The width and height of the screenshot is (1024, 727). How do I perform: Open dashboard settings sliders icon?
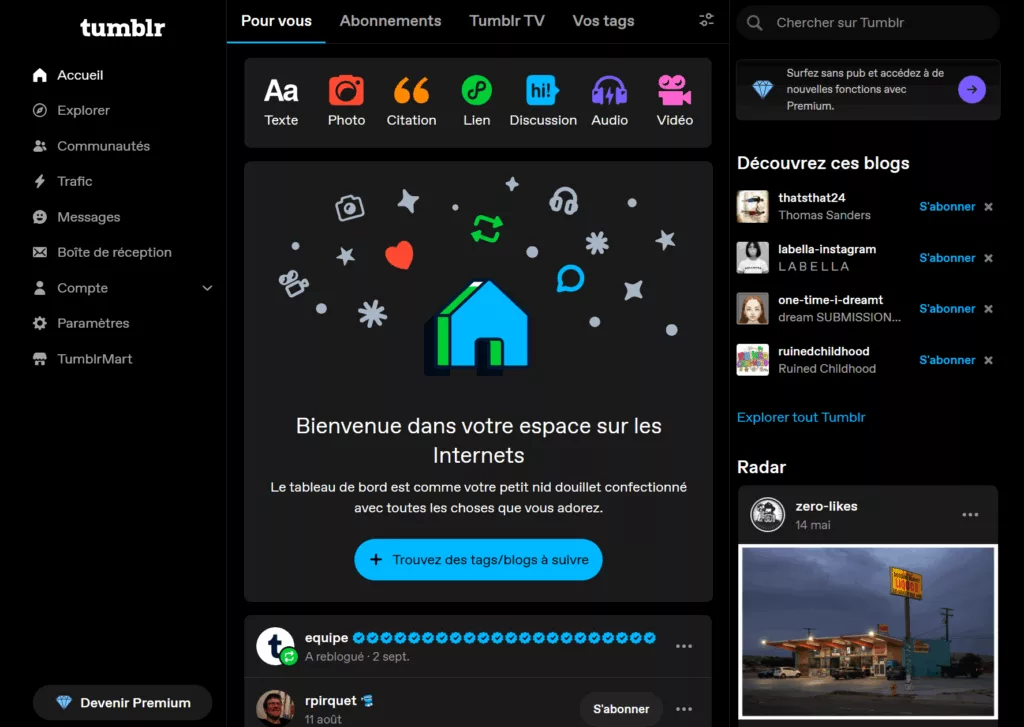[x=707, y=20]
